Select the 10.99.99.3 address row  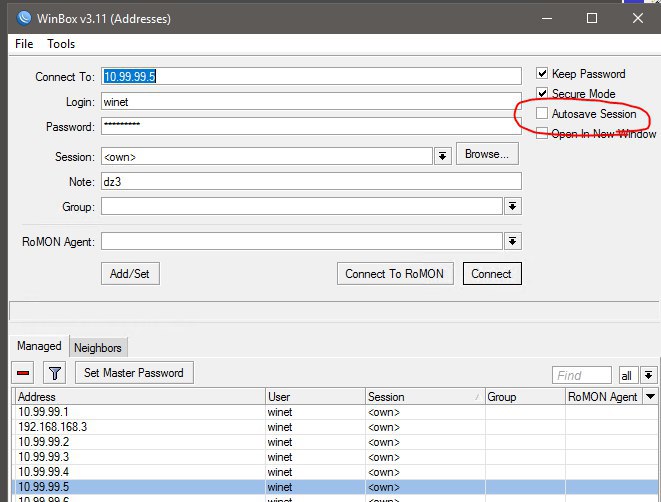click(335, 456)
